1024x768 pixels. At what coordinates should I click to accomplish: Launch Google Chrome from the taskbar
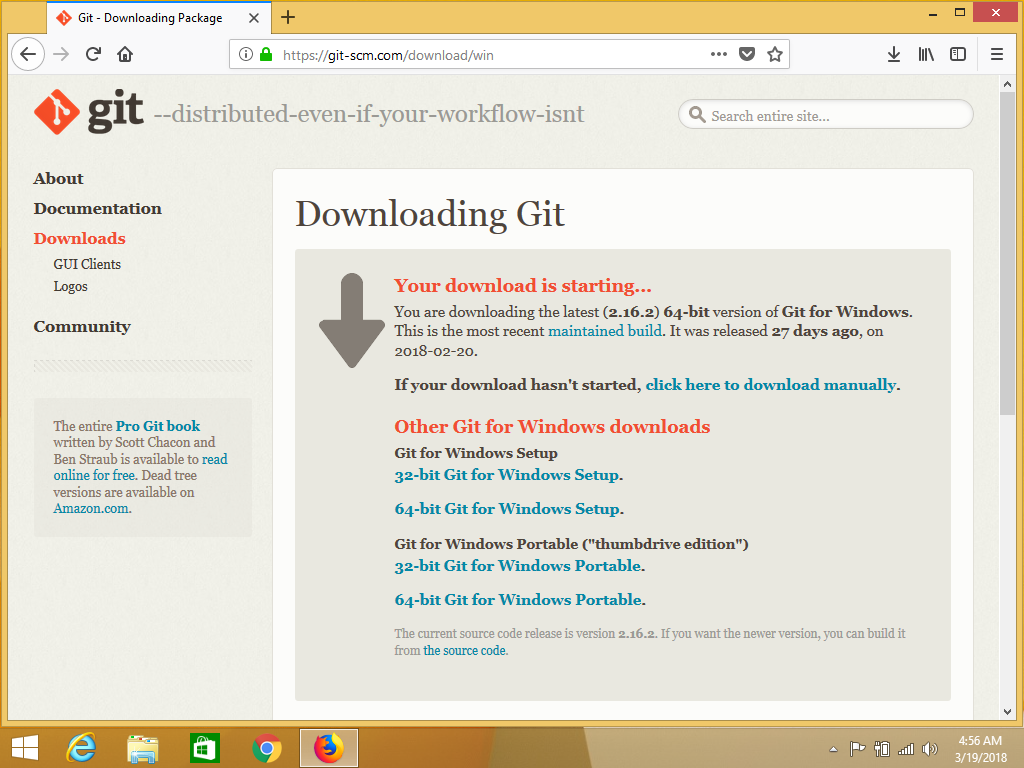(266, 747)
